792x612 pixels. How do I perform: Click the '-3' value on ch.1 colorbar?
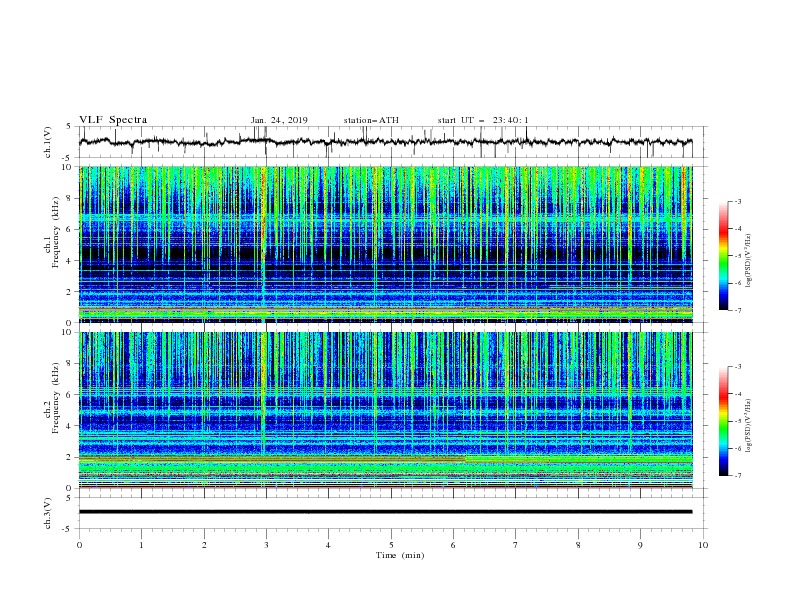click(x=737, y=201)
